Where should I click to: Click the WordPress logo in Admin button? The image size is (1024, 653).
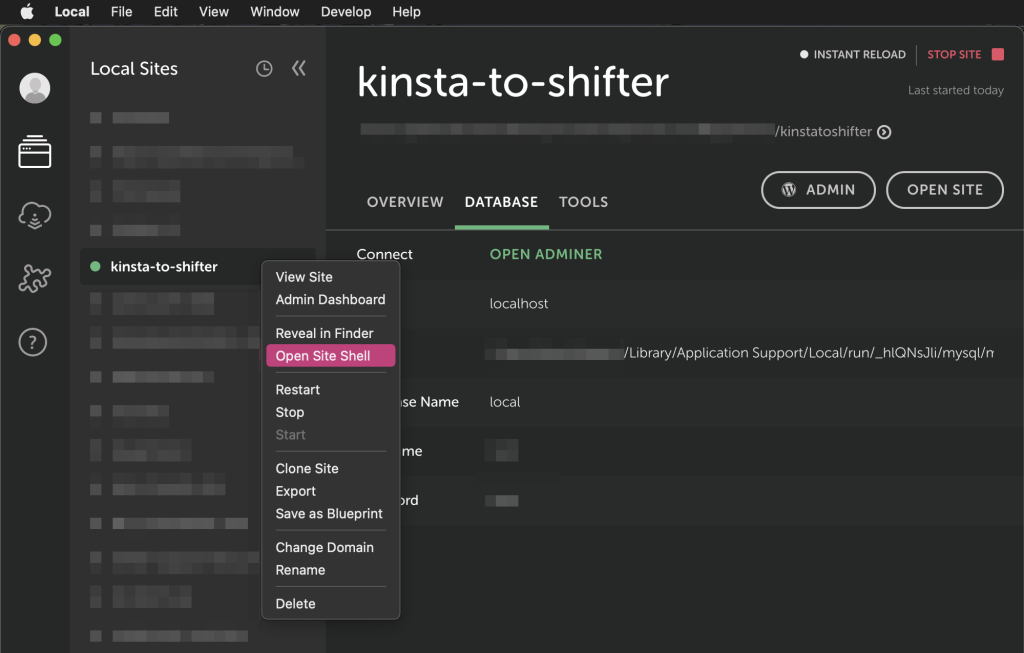coord(788,189)
